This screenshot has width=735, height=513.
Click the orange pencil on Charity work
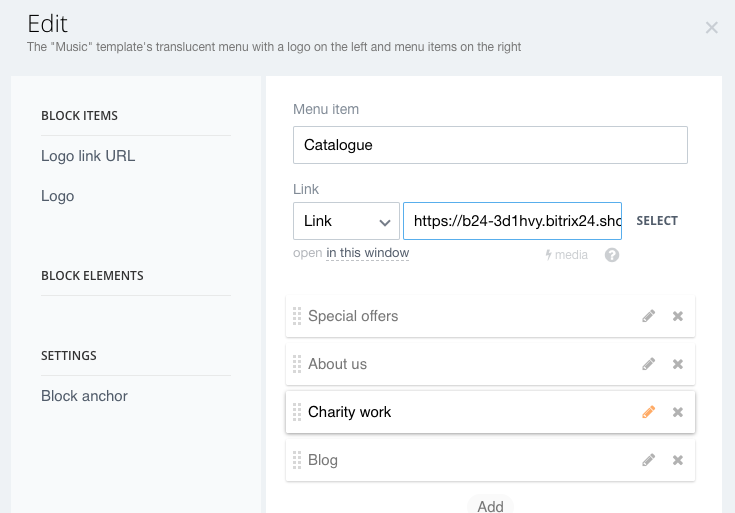click(x=649, y=412)
